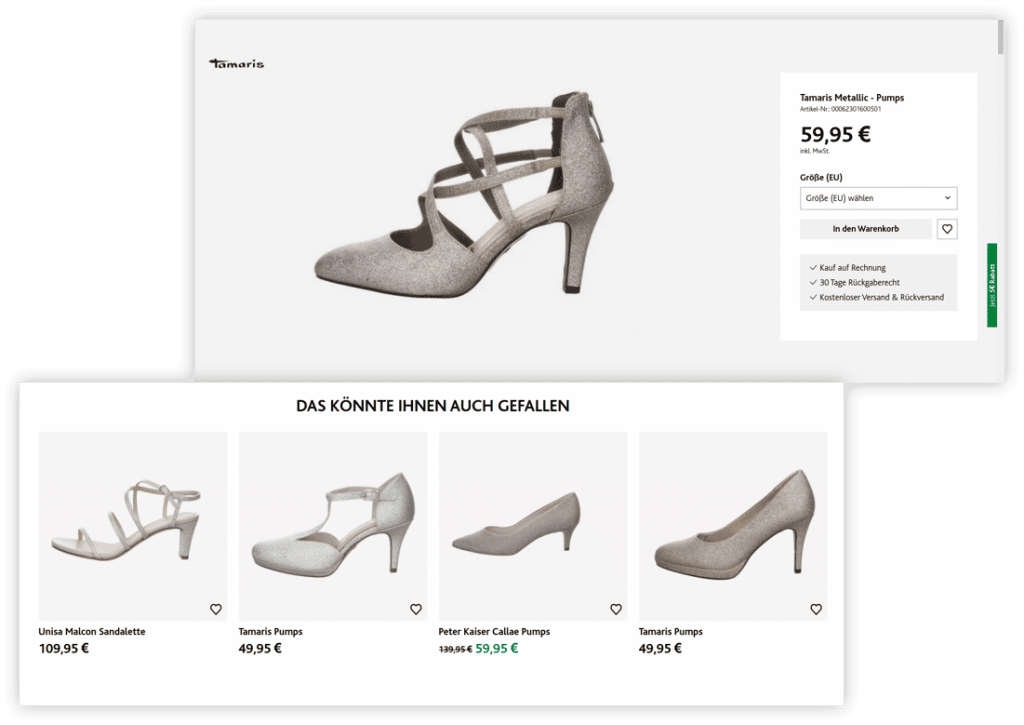Open the platform Tamaris Pumps thumbnail

732,525
